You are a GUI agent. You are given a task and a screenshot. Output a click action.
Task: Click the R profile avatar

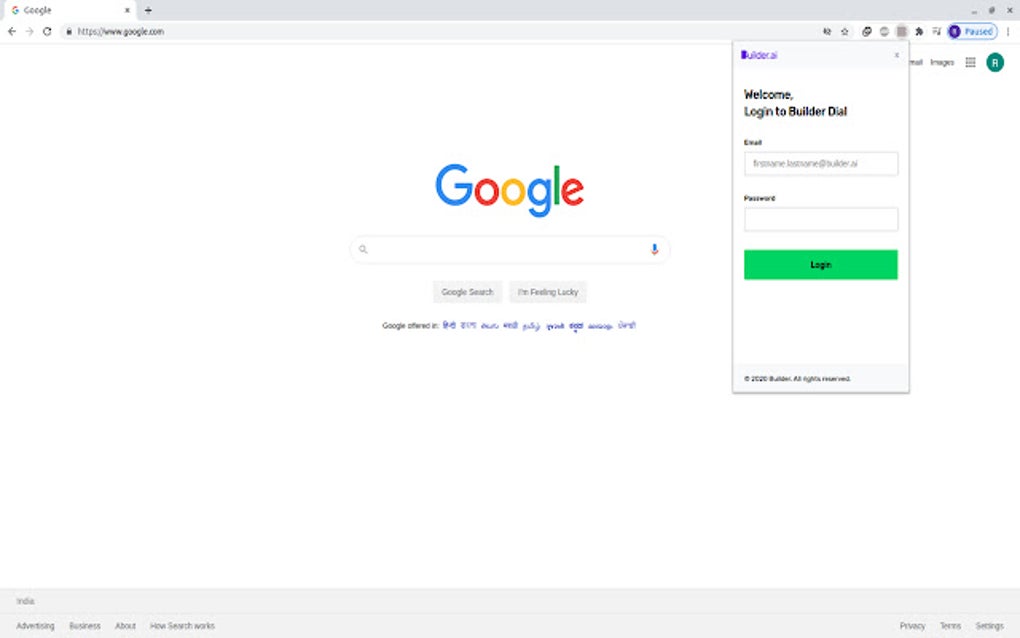(994, 62)
